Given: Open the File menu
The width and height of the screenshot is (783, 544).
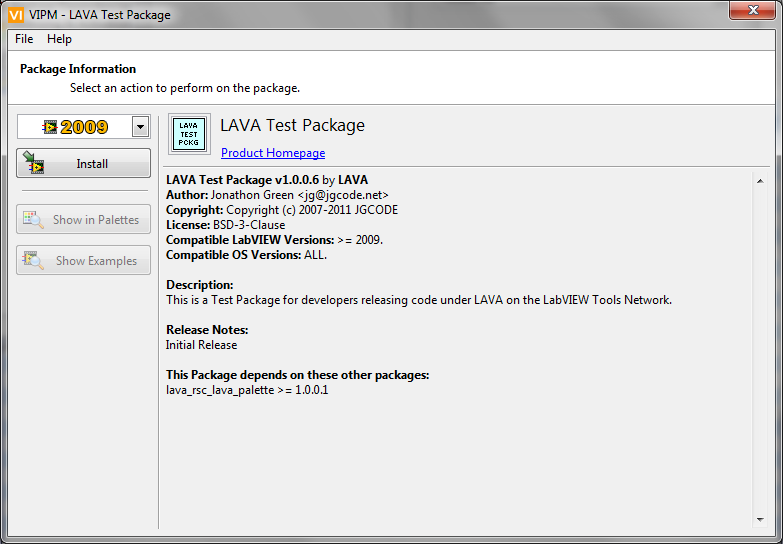Looking at the screenshot, I should [x=24, y=39].
